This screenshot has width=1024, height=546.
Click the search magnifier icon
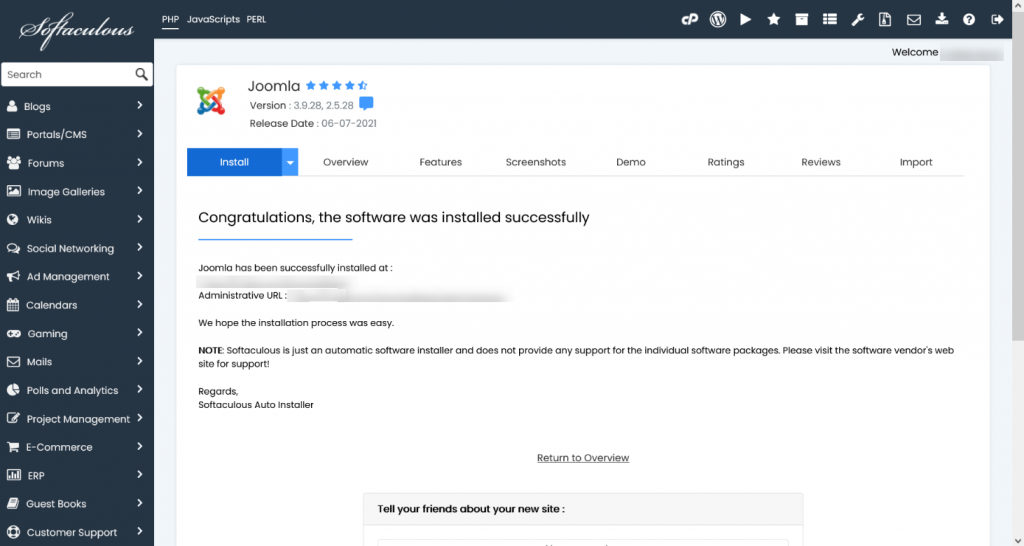(141, 74)
